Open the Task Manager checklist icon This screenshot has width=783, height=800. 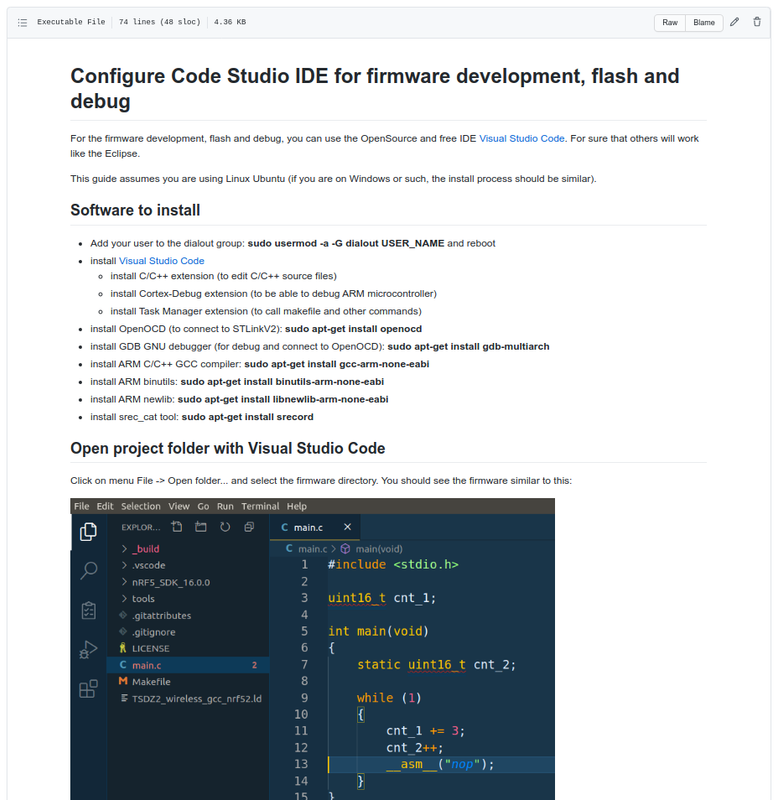(89, 610)
